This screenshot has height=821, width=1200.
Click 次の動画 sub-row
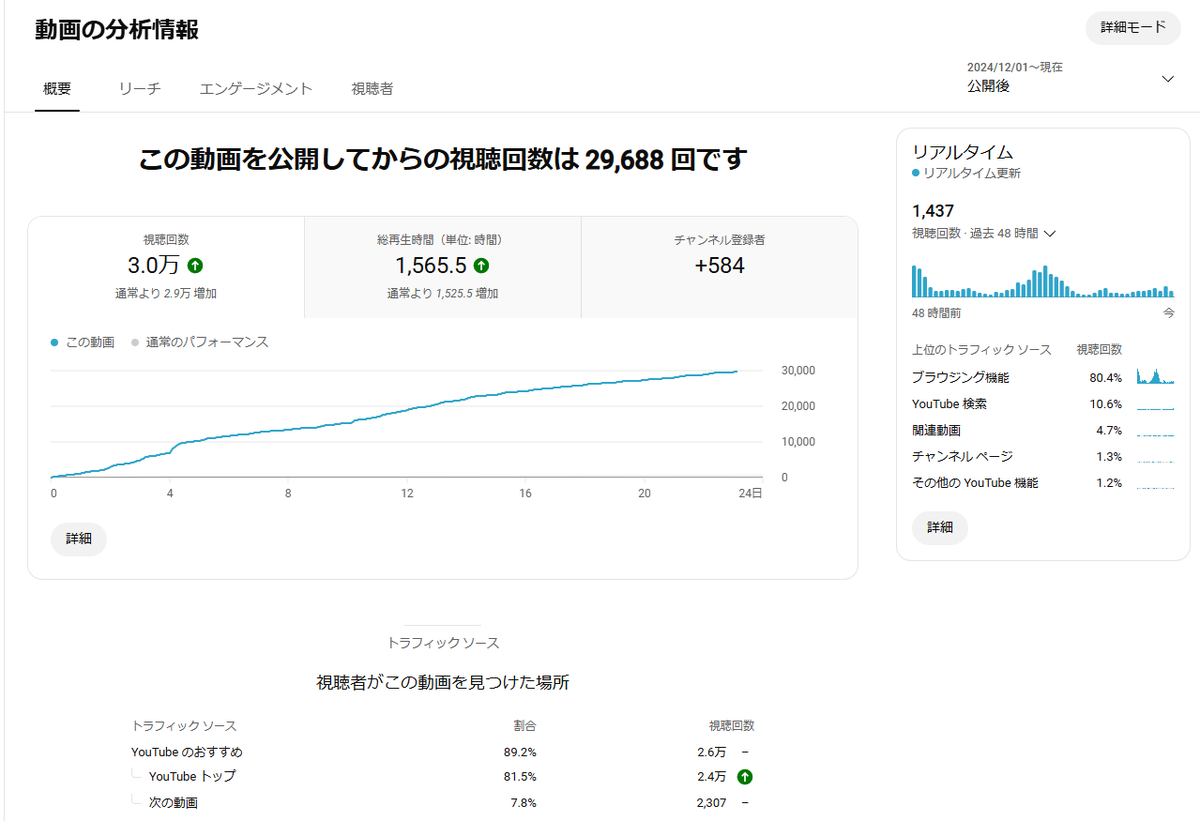[x=445, y=802]
